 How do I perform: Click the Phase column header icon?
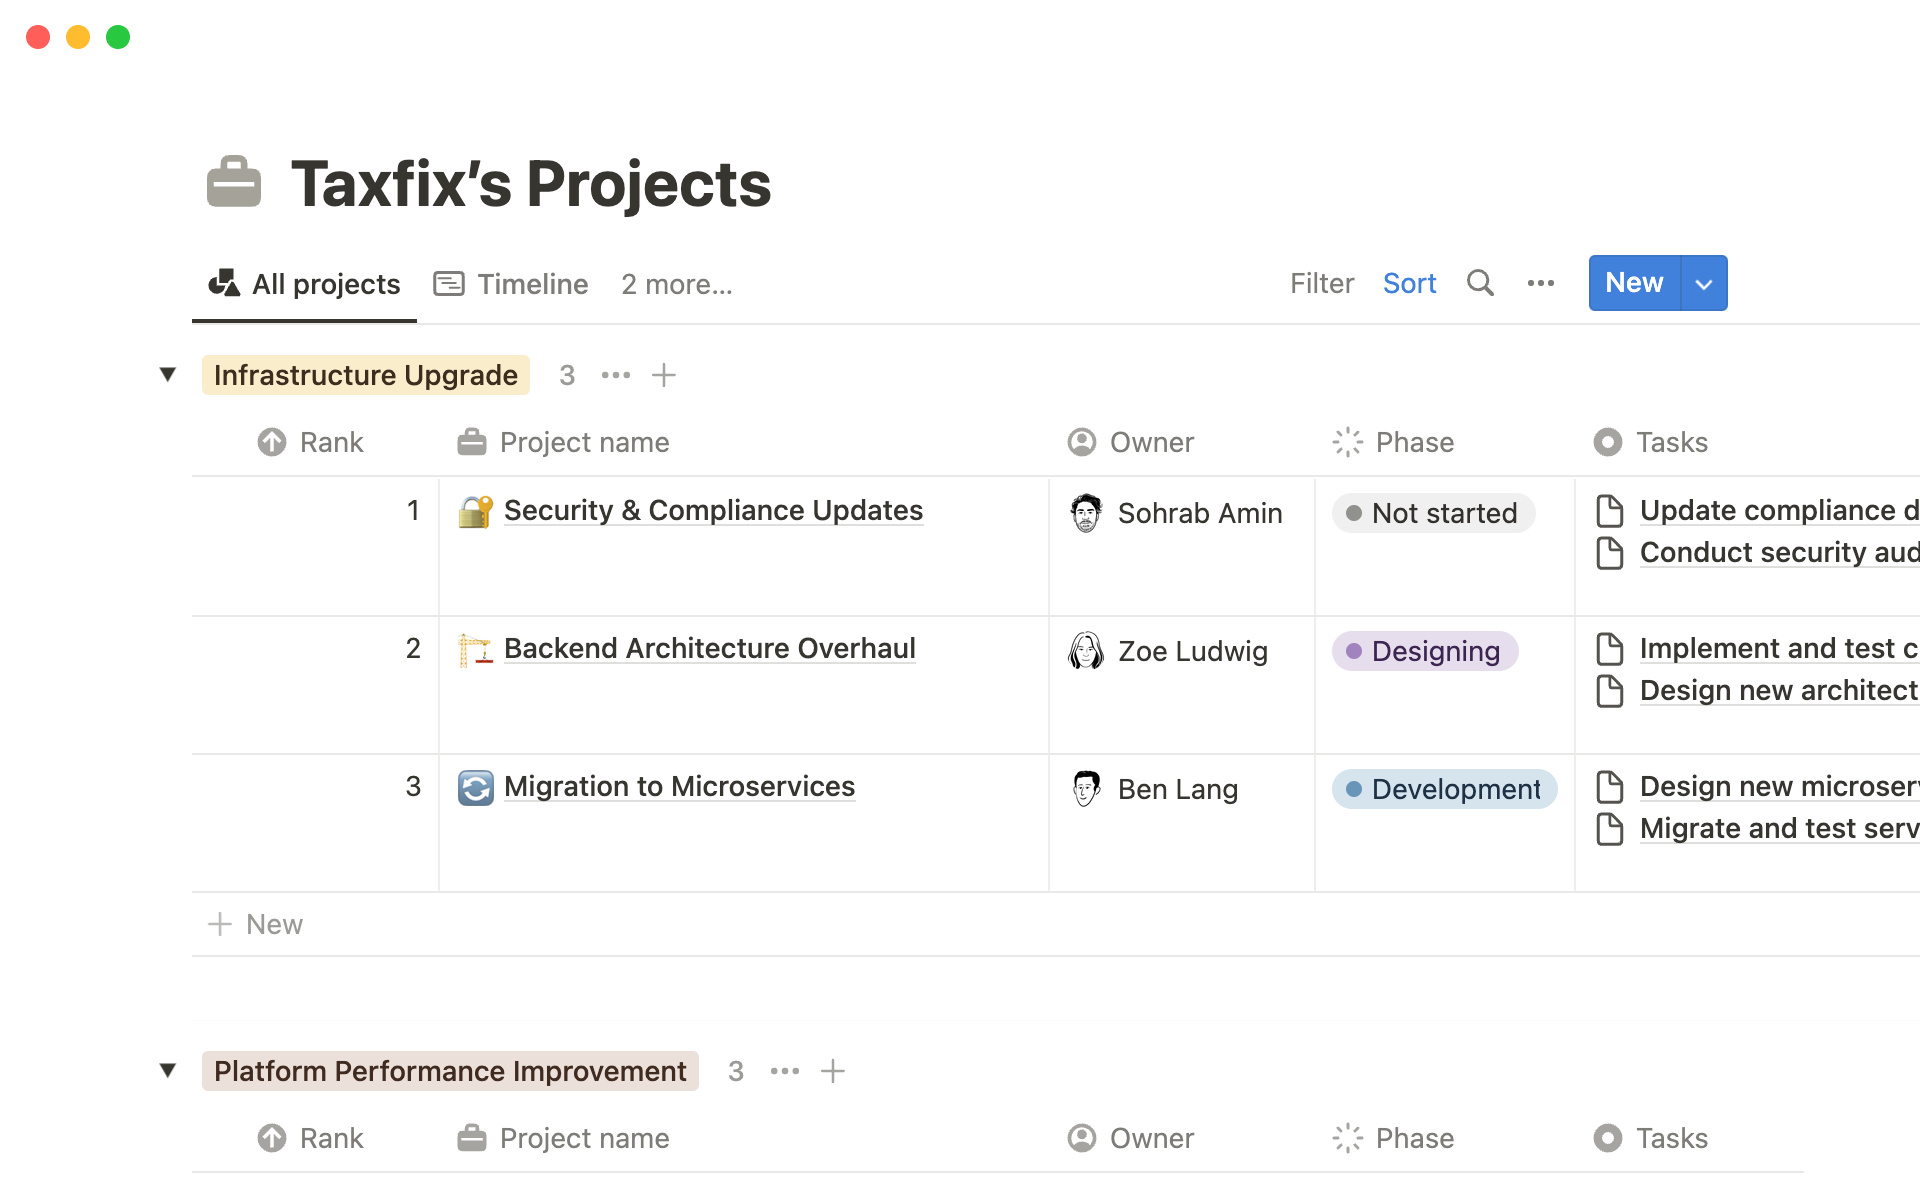tap(1348, 441)
